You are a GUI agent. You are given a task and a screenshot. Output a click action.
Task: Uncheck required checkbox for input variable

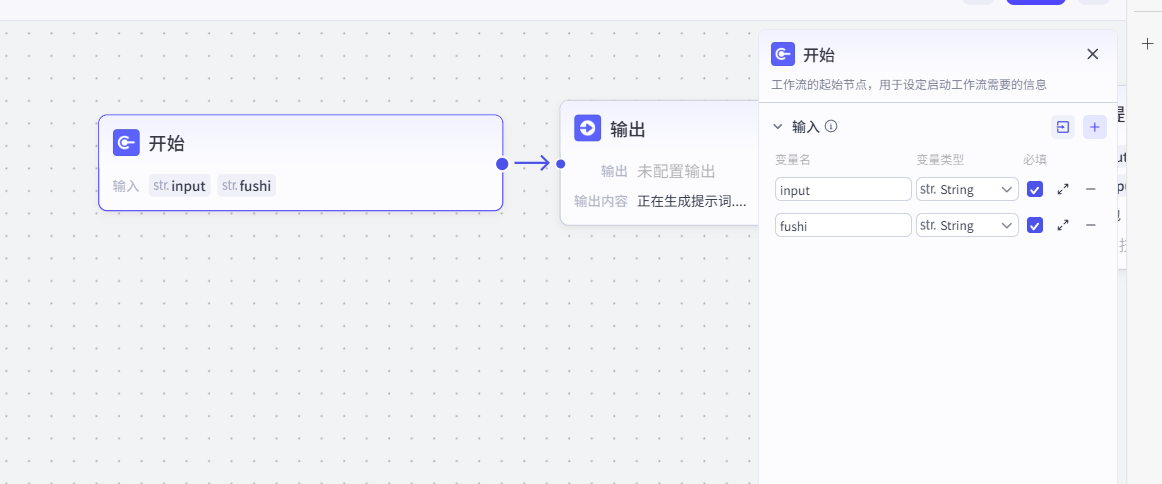coord(1035,189)
